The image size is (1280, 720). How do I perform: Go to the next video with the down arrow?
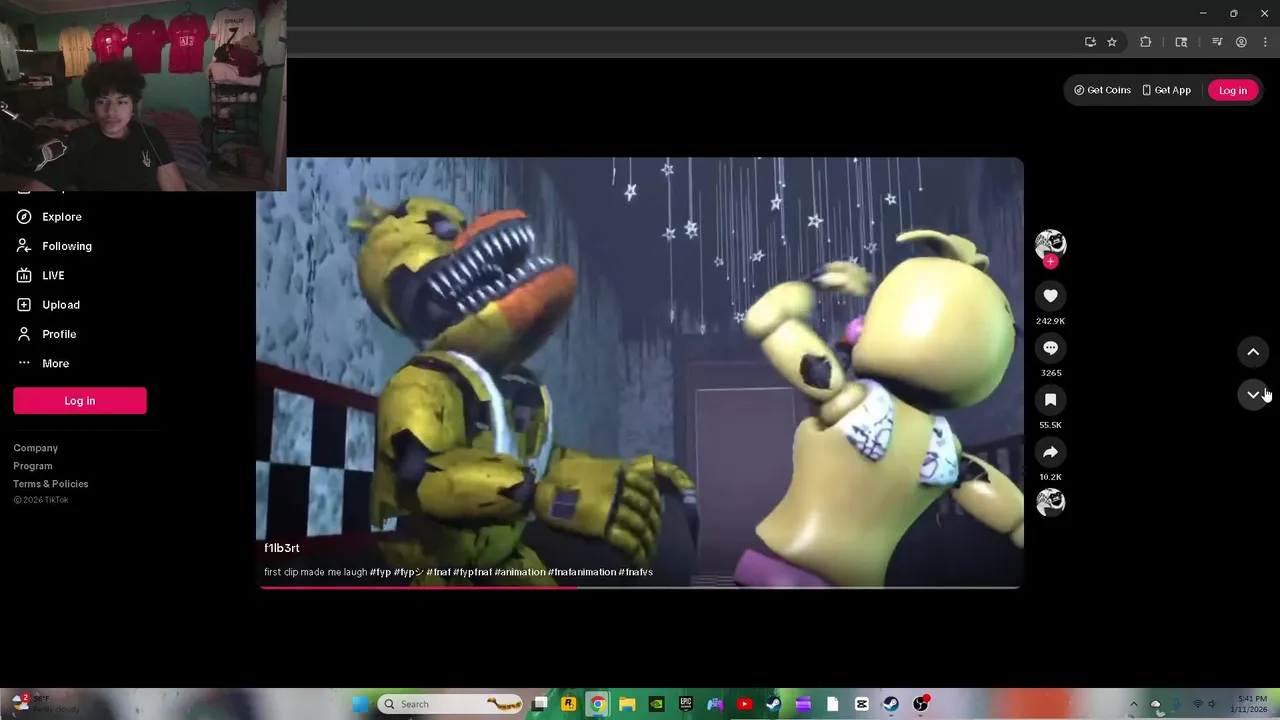(1253, 395)
